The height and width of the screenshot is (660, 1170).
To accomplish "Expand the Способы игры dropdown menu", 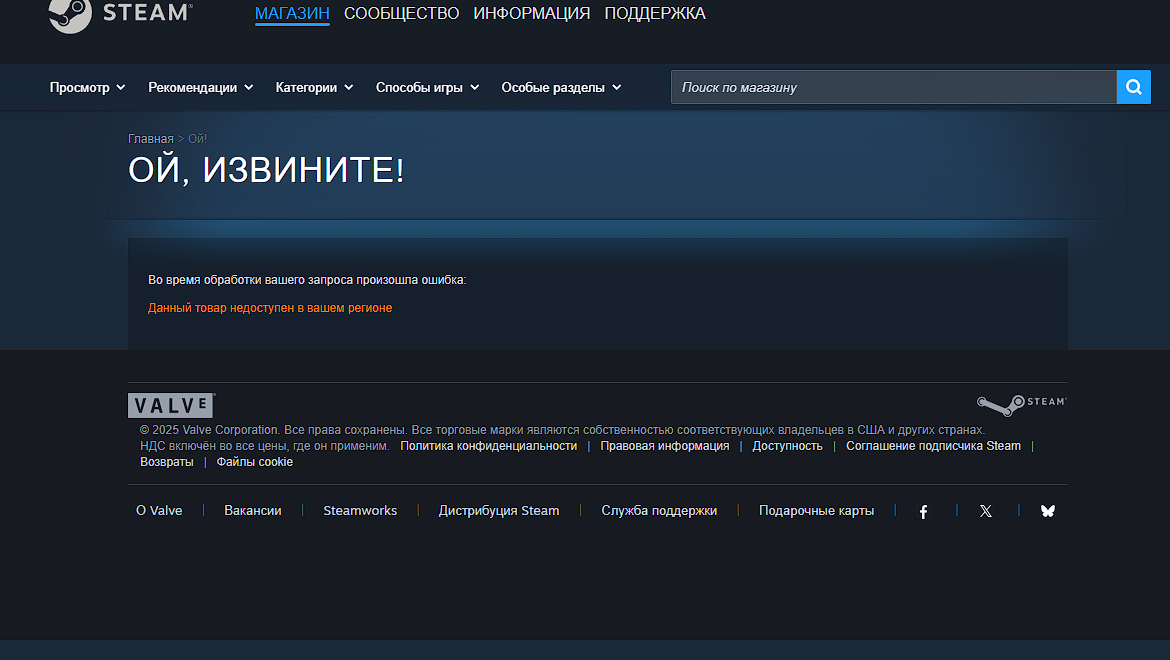I will coord(428,87).
